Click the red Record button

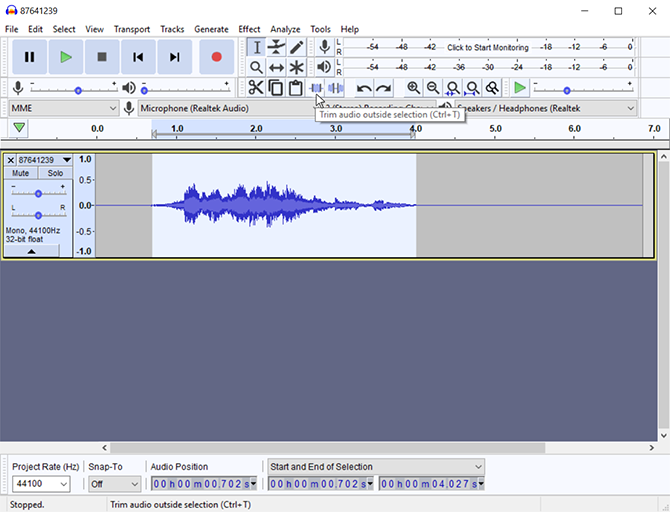[216, 57]
